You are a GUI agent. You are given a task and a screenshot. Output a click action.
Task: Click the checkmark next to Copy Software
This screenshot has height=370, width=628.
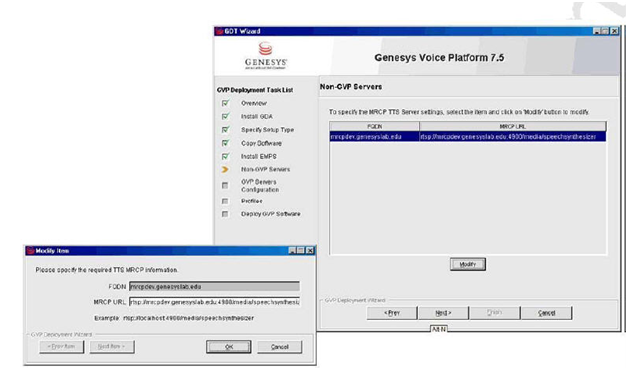[225, 143]
